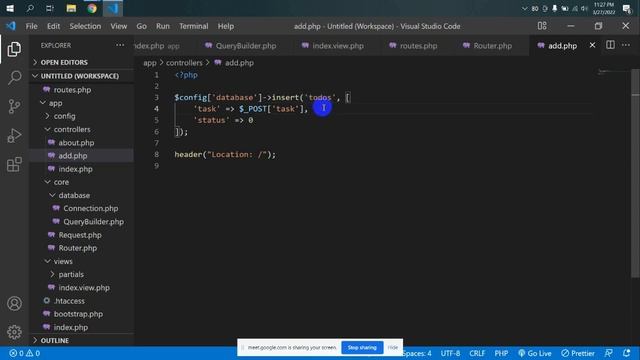Select language mode PHP in status bar
Viewport: 640px width, 360px height.
[x=501, y=353]
